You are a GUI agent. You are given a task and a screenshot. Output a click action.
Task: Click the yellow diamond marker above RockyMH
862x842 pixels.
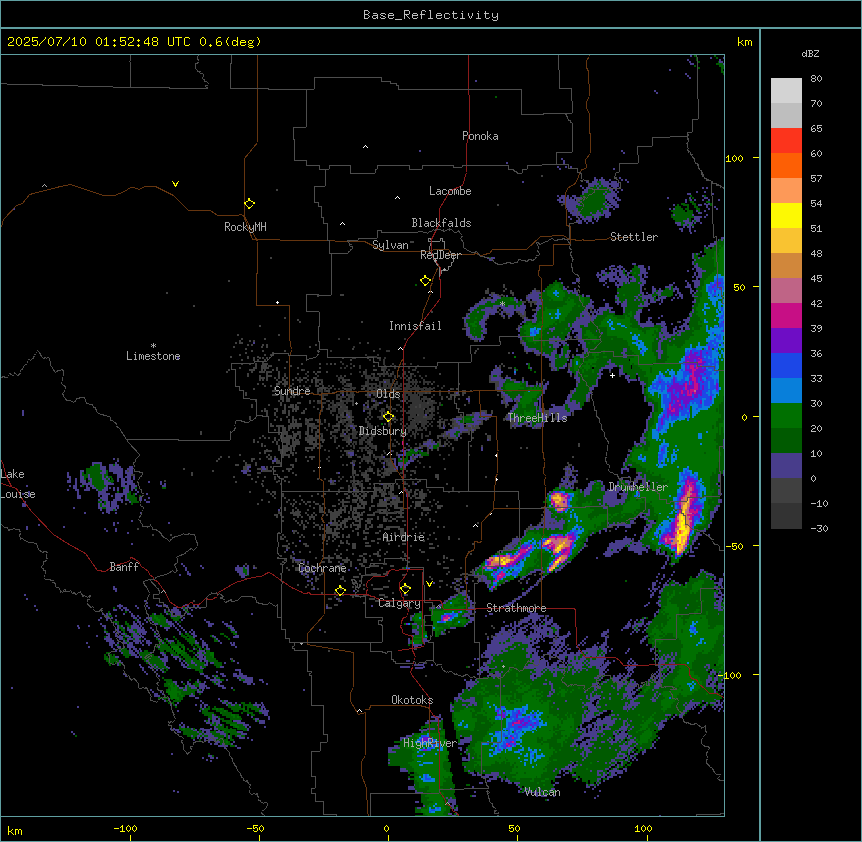[x=250, y=203]
